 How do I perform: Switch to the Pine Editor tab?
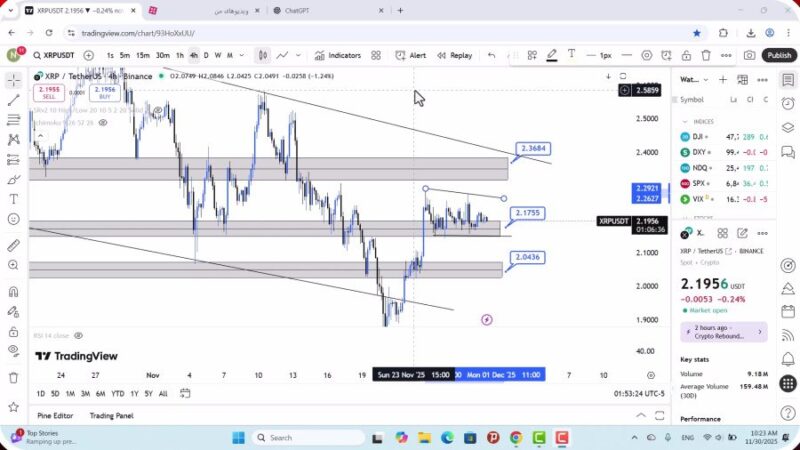tap(56, 415)
